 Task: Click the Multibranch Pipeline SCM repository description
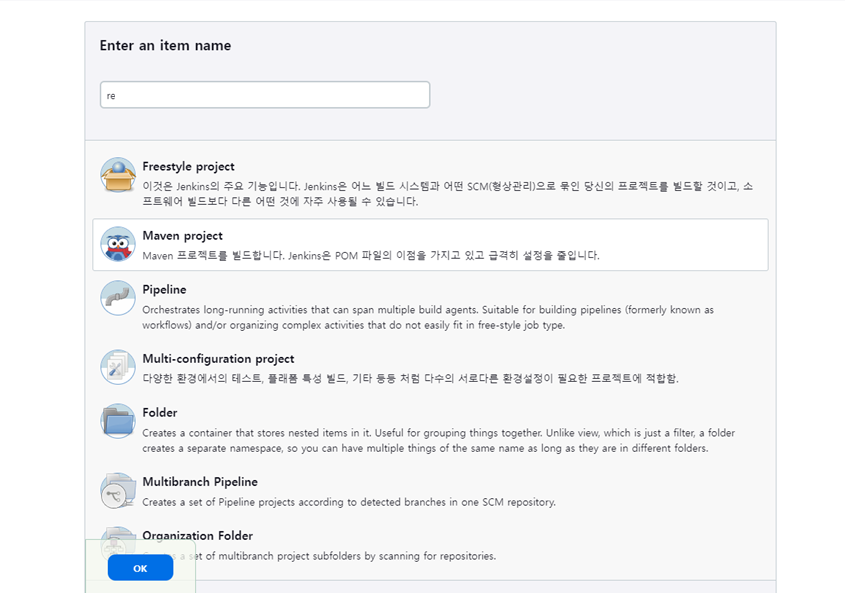click(349, 502)
